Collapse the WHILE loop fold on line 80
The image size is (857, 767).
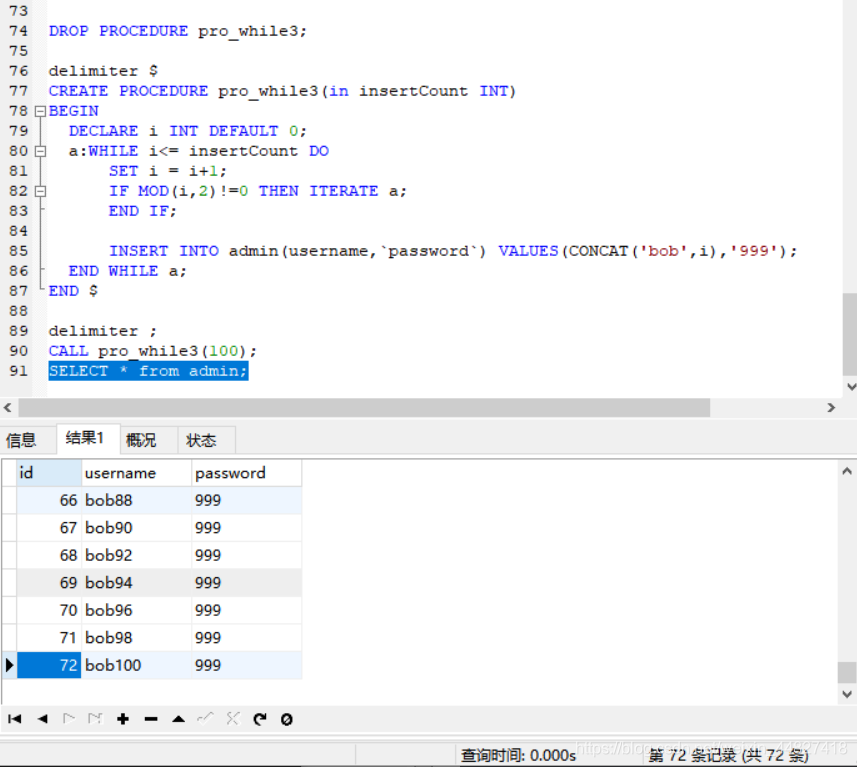(40, 151)
